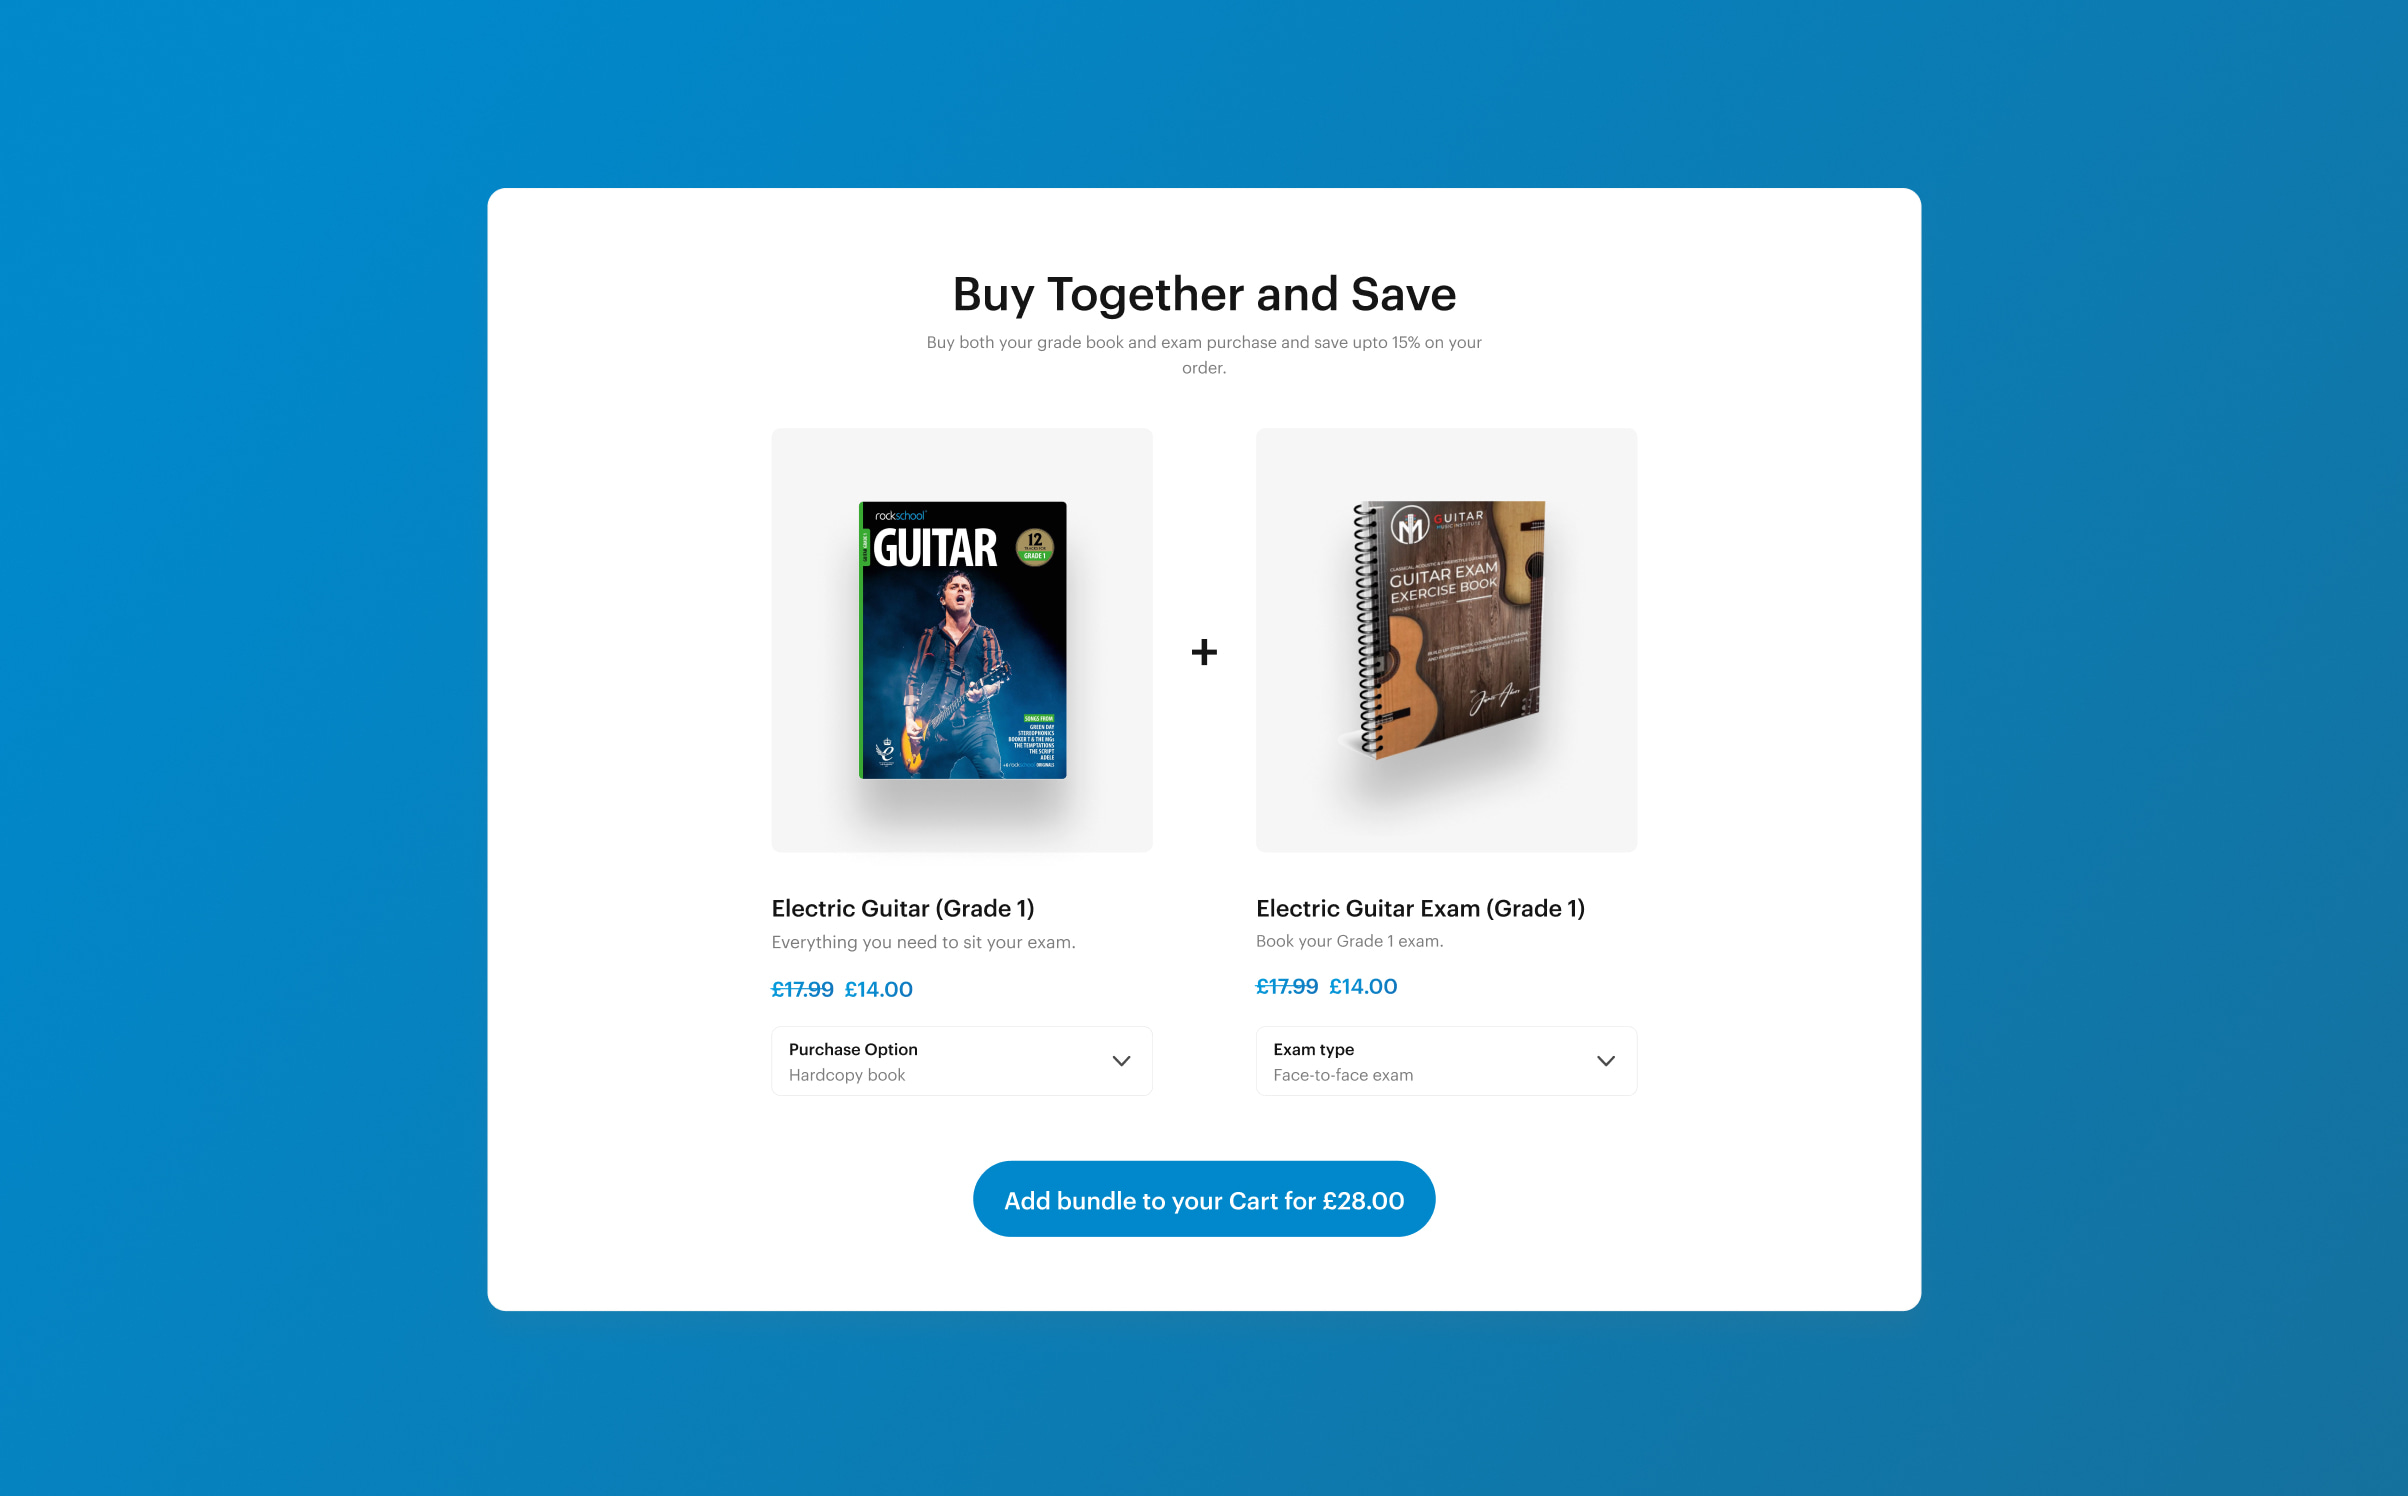
Task: Select the Electric Guitar (Grade 1) title
Action: click(903, 908)
